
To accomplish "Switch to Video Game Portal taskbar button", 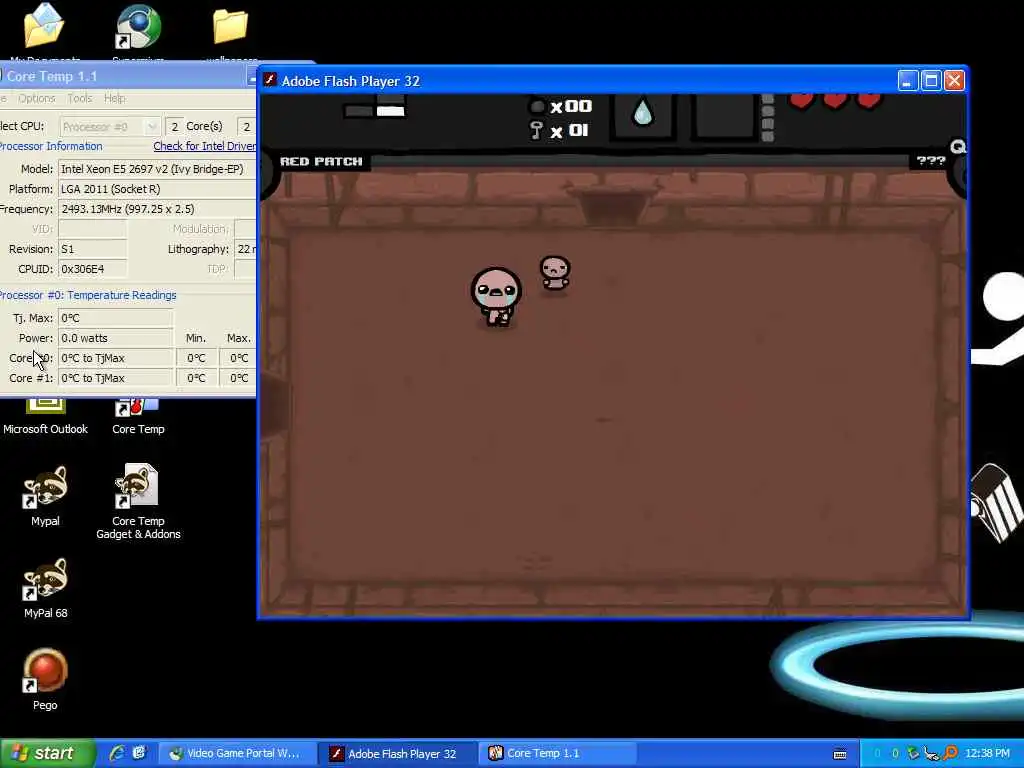I will (x=237, y=753).
